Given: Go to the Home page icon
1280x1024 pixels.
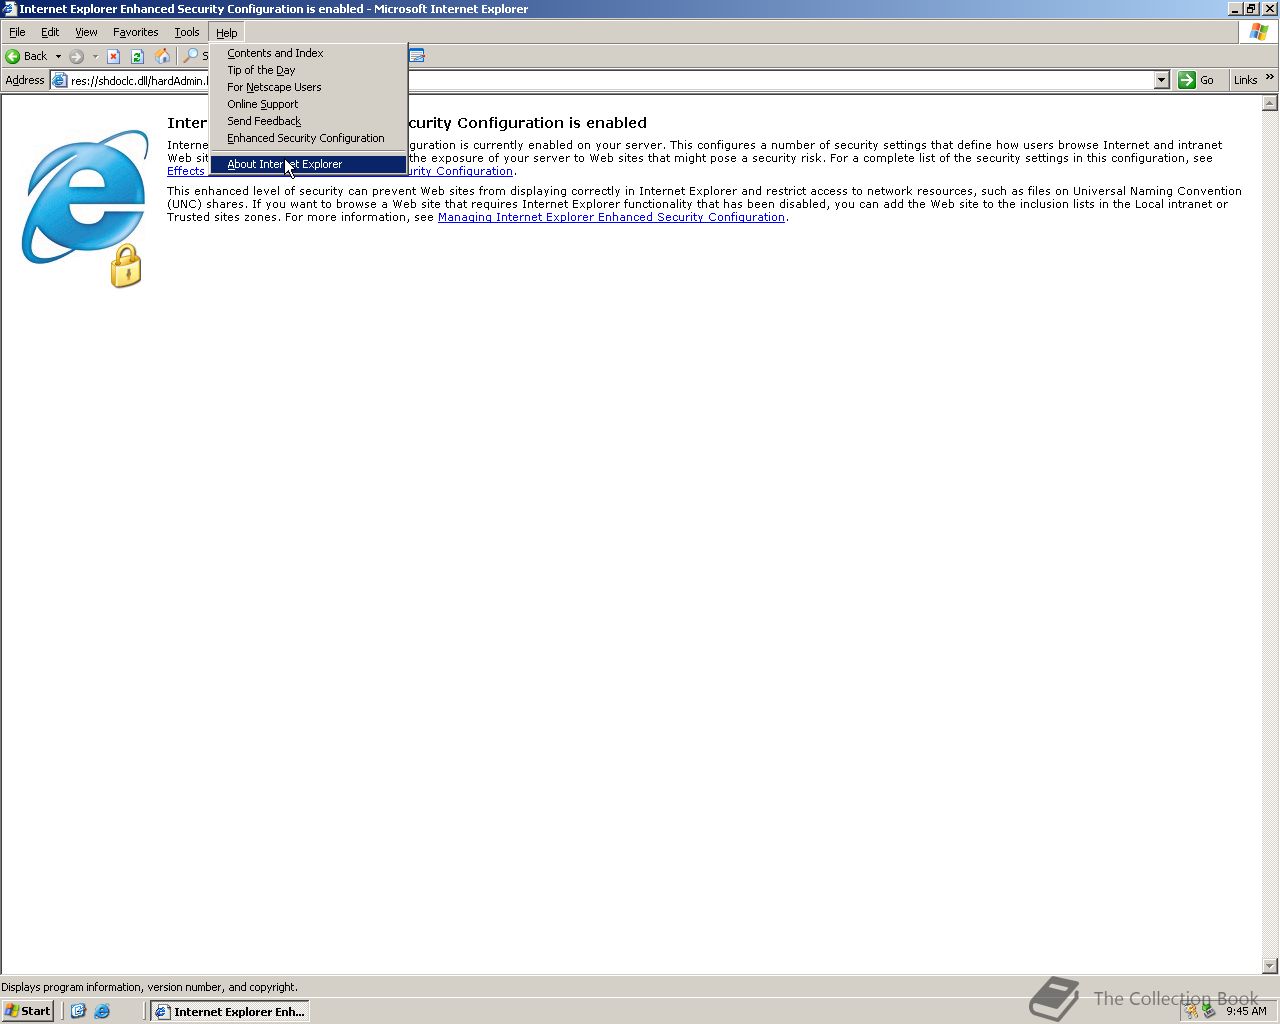Looking at the screenshot, I should [162, 56].
